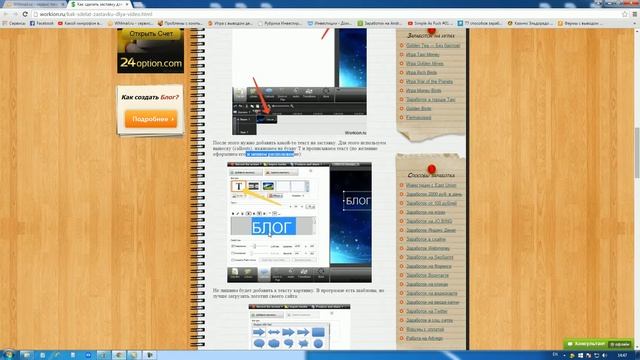Open the 'БЛОГ' text callout screenshot image

click(299, 222)
